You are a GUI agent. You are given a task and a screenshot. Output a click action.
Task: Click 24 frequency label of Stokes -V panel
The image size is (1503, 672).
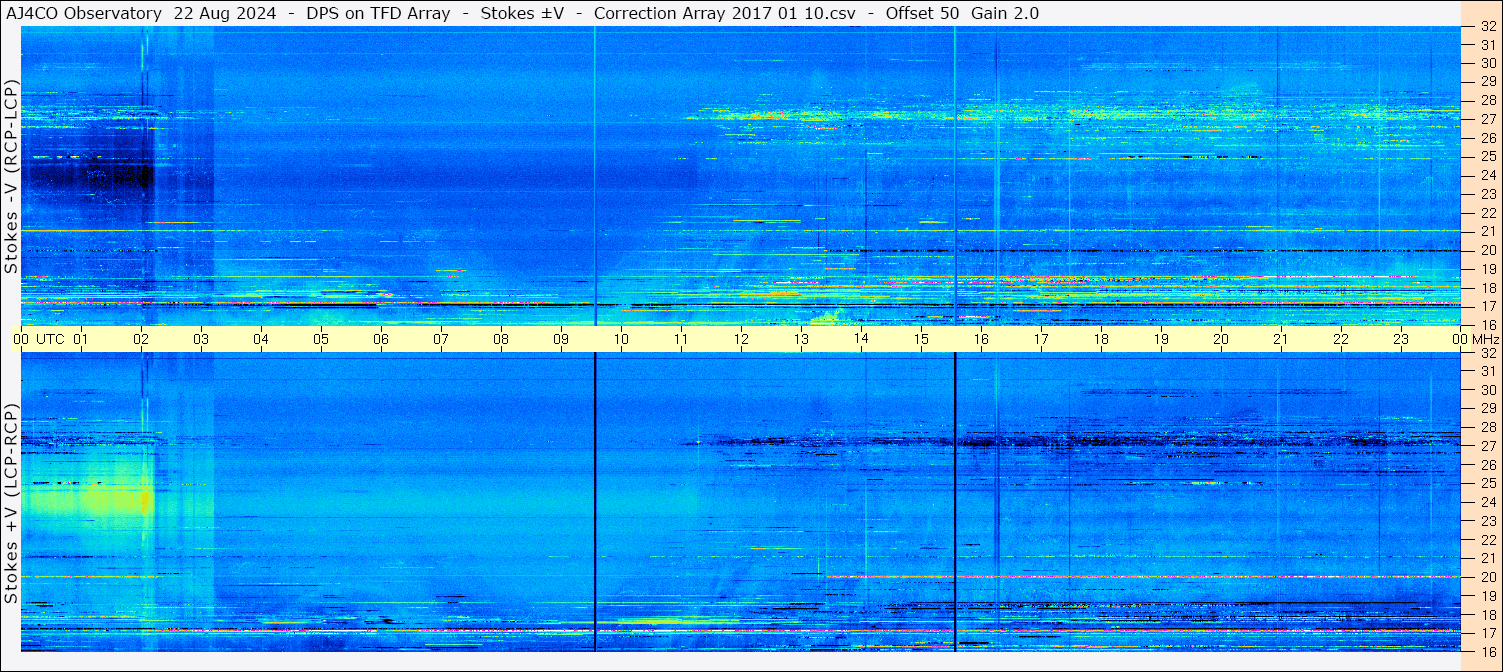[x=1487, y=175]
